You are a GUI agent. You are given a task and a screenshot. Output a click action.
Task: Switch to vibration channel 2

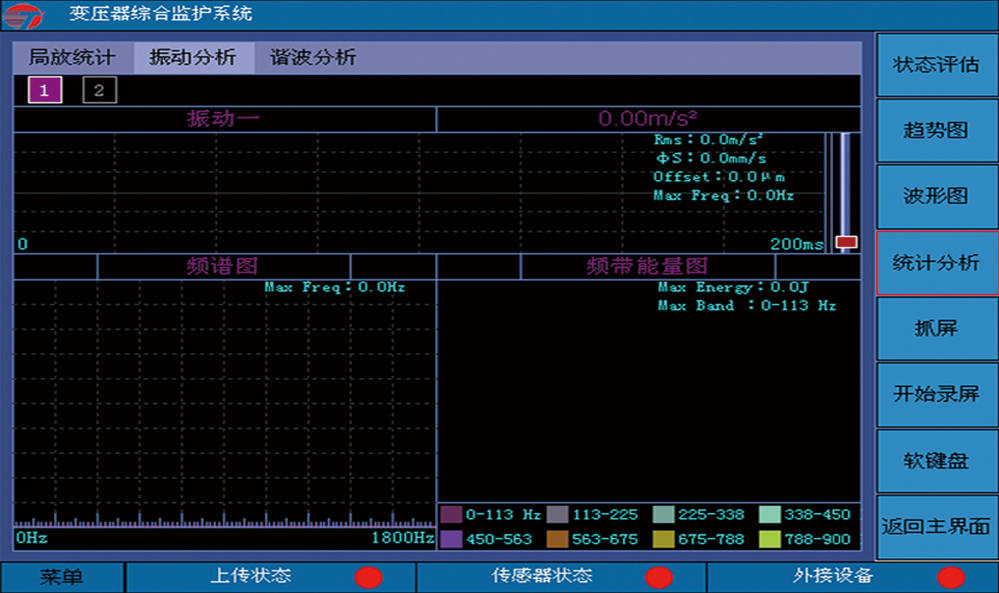pyautogui.click(x=99, y=91)
